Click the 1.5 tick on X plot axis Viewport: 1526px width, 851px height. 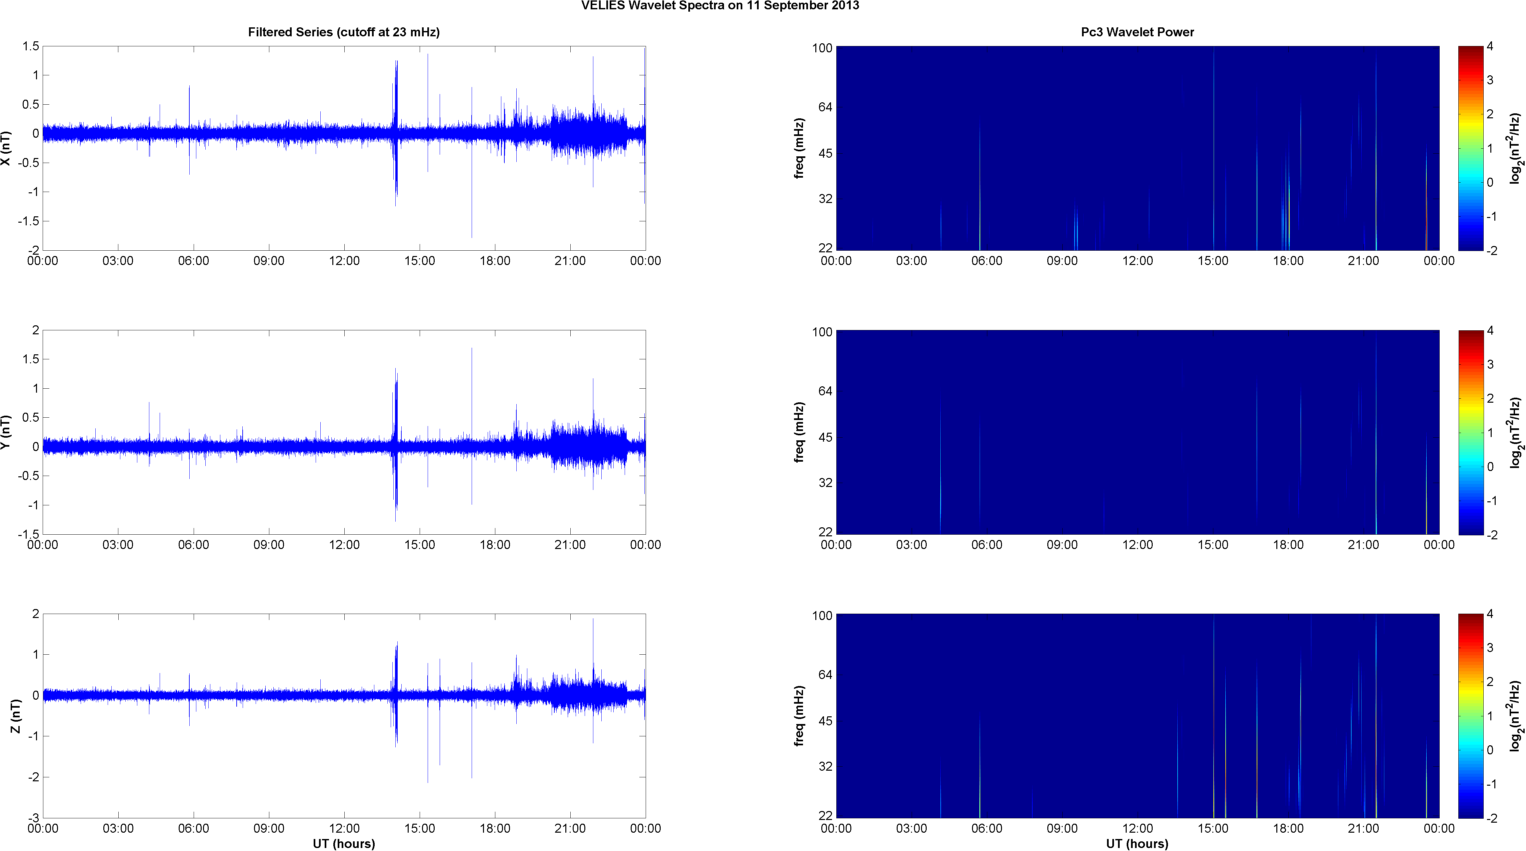(30, 47)
